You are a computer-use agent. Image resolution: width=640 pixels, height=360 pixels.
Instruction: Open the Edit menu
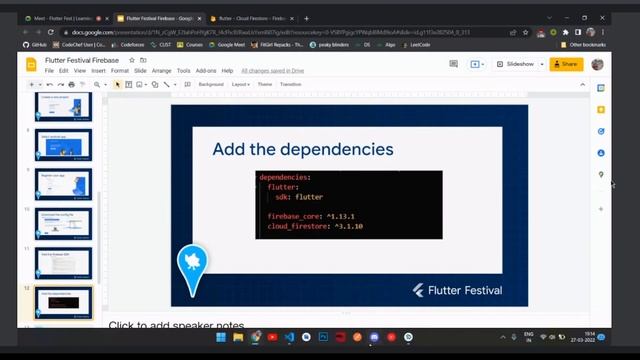(63, 71)
